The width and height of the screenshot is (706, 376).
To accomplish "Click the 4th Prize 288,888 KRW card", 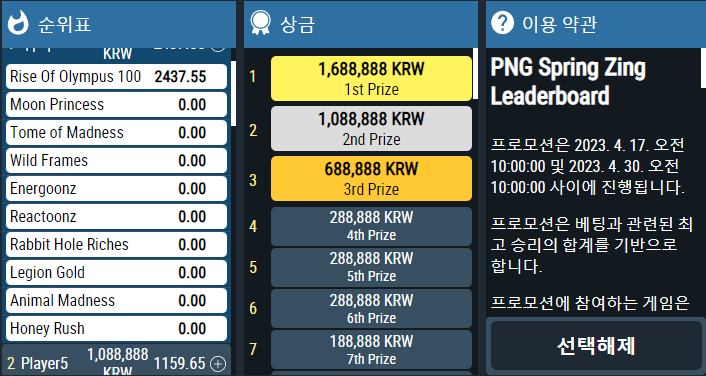I will [371, 226].
